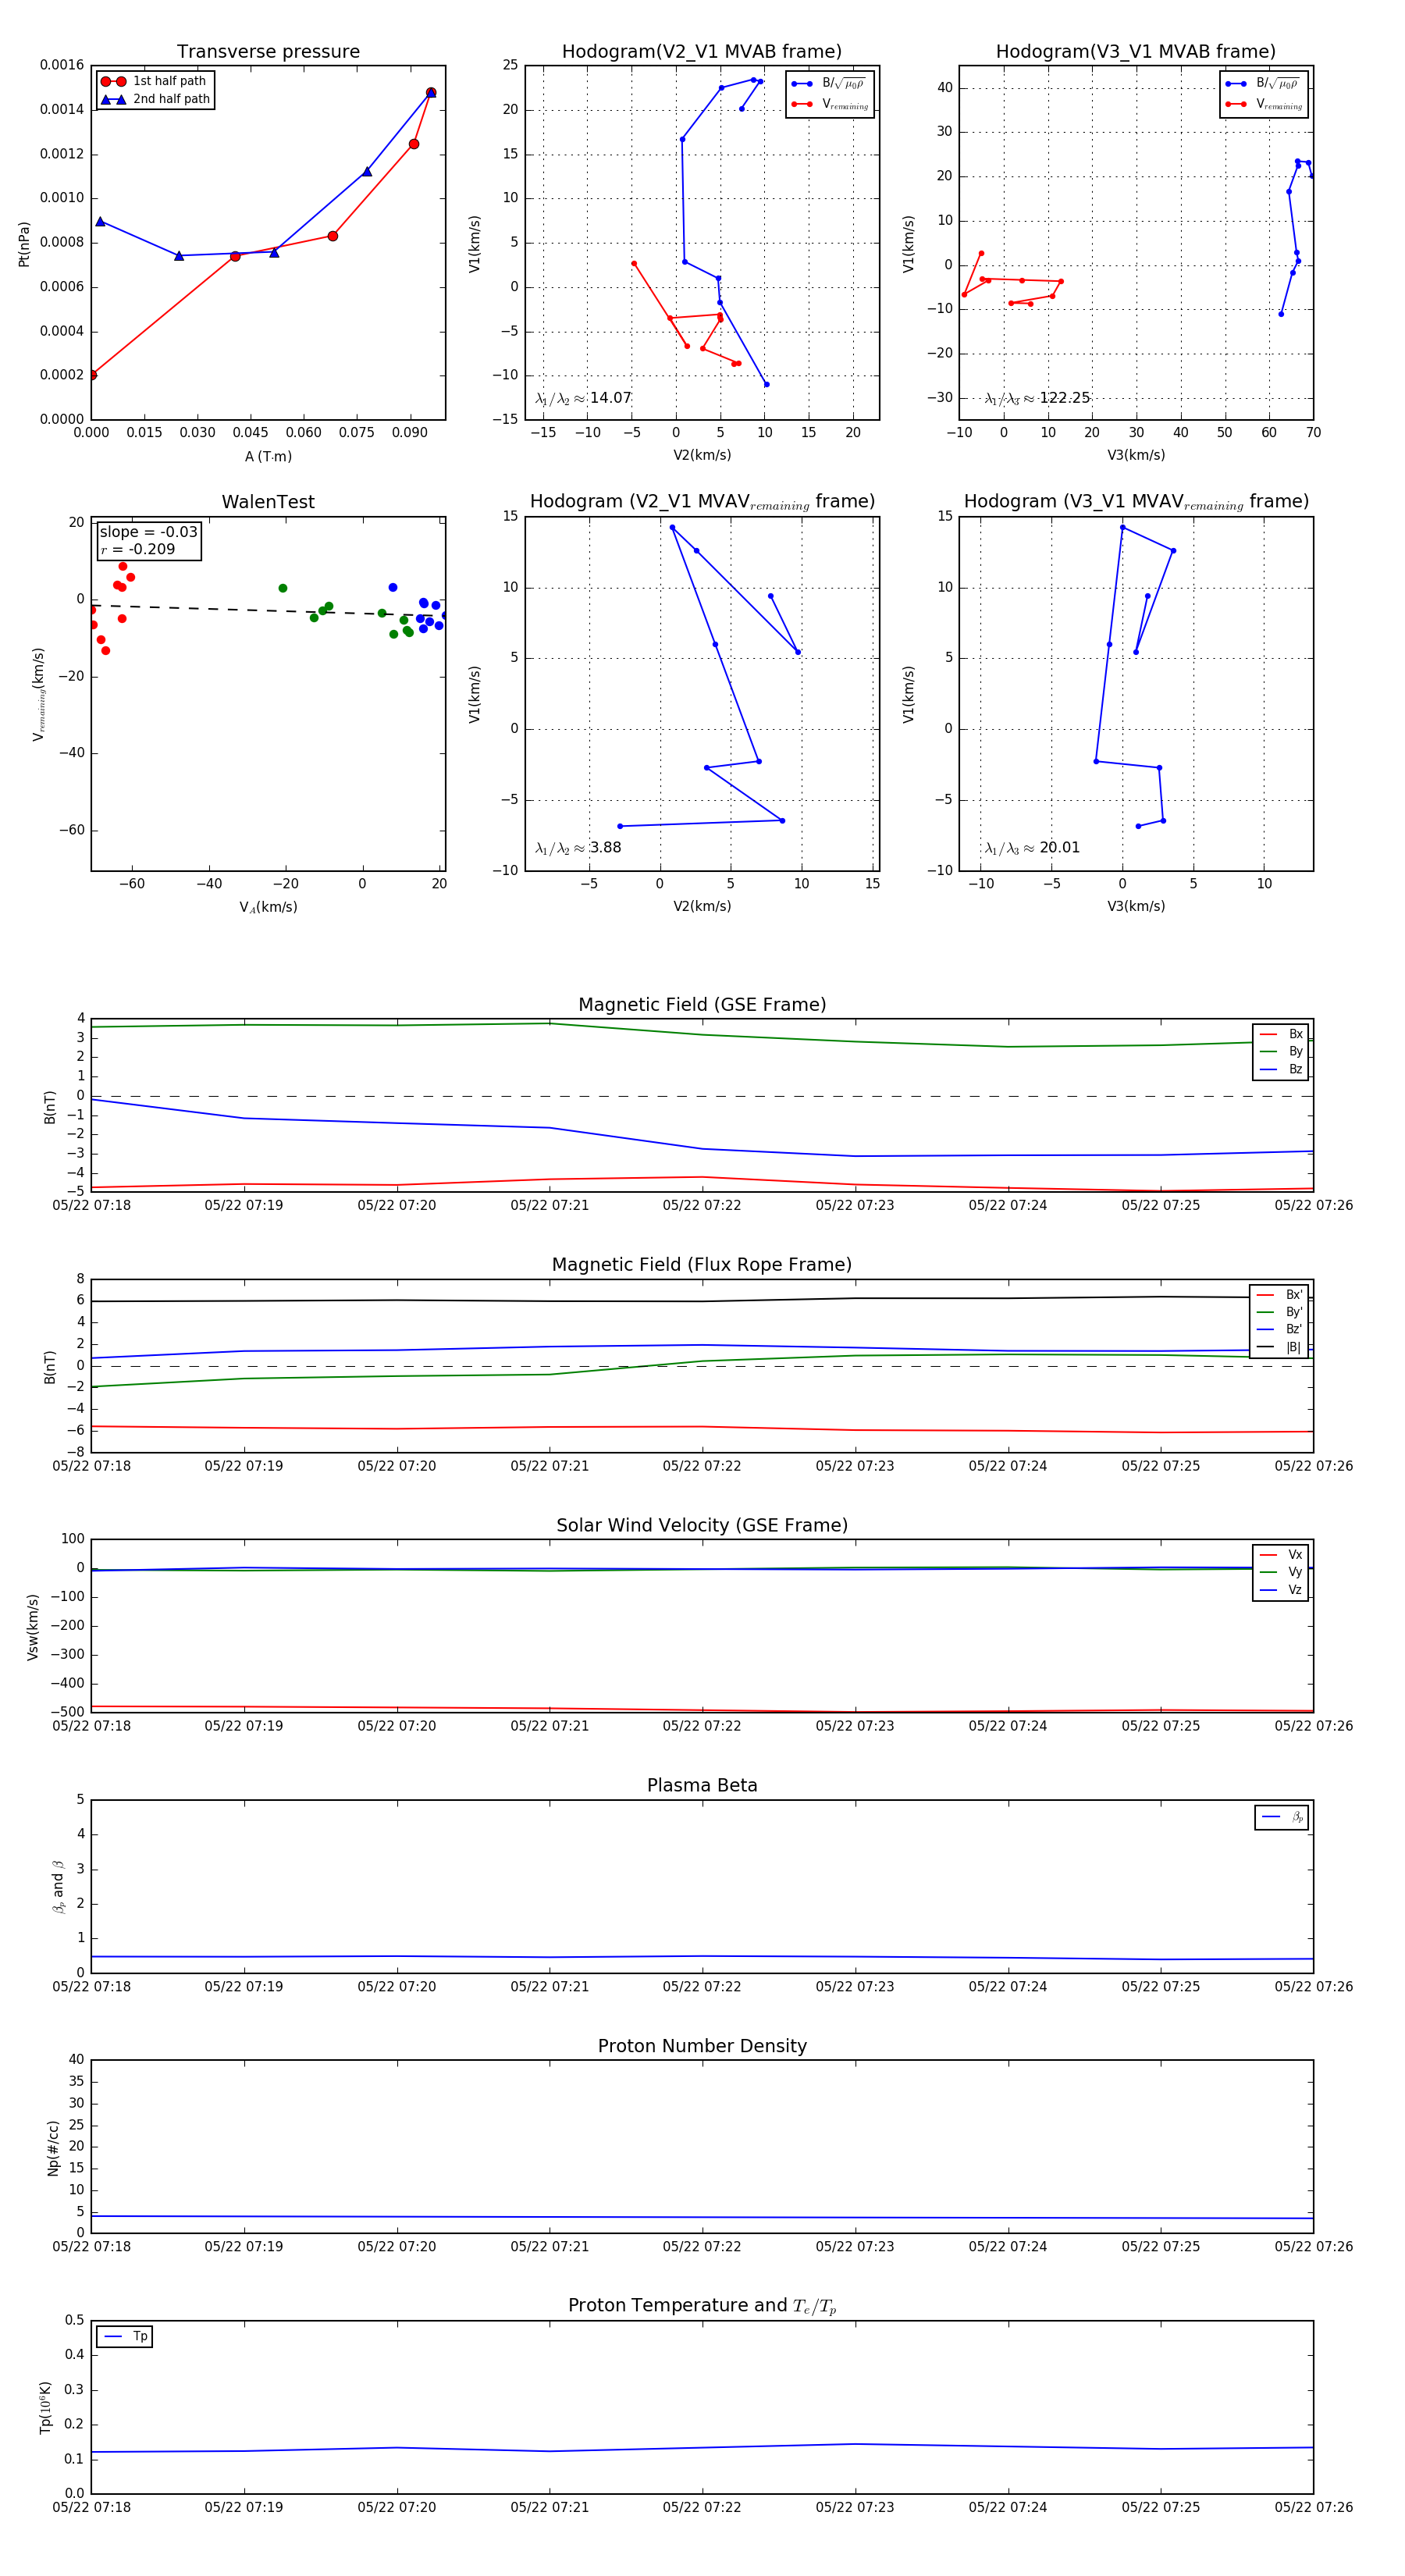The width and height of the screenshot is (1405, 2576).
Task: Click the highest red point in Transverse pressure
Action: [431, 93]
